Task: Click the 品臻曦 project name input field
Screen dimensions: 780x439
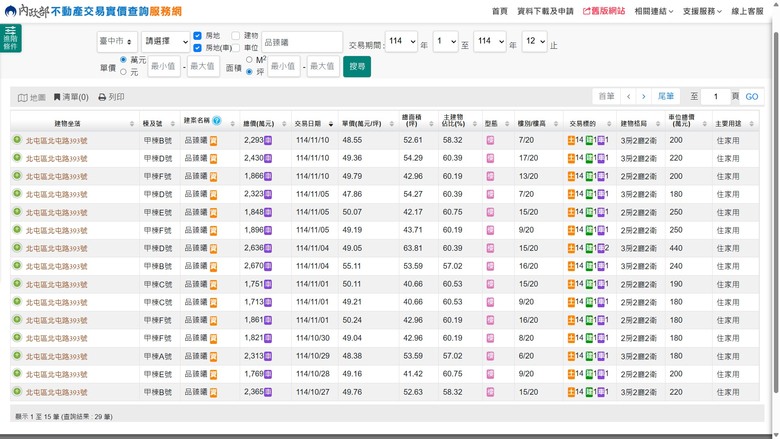Action: (302, 42)
